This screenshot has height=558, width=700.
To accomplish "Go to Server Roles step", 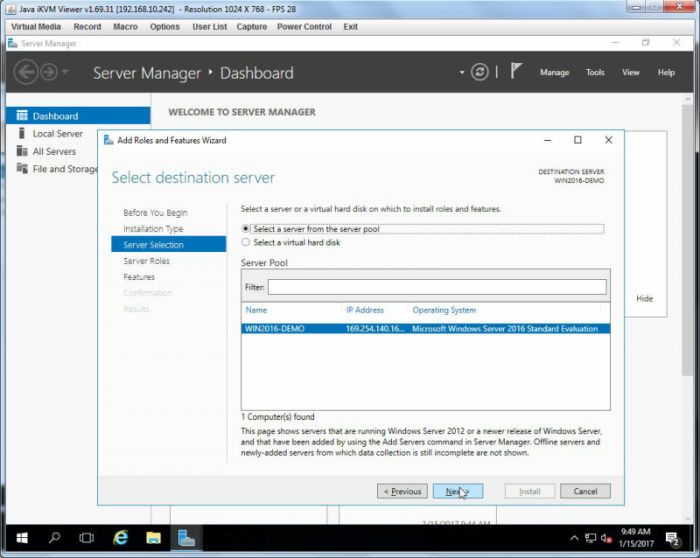I will 146,261.
